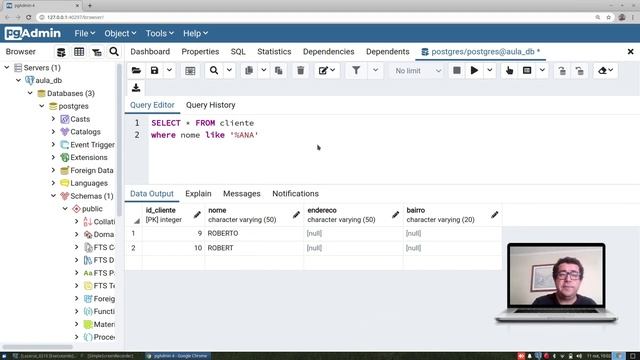
Task: Switch to the Properties tab
Action: click(x=200, y=52)
